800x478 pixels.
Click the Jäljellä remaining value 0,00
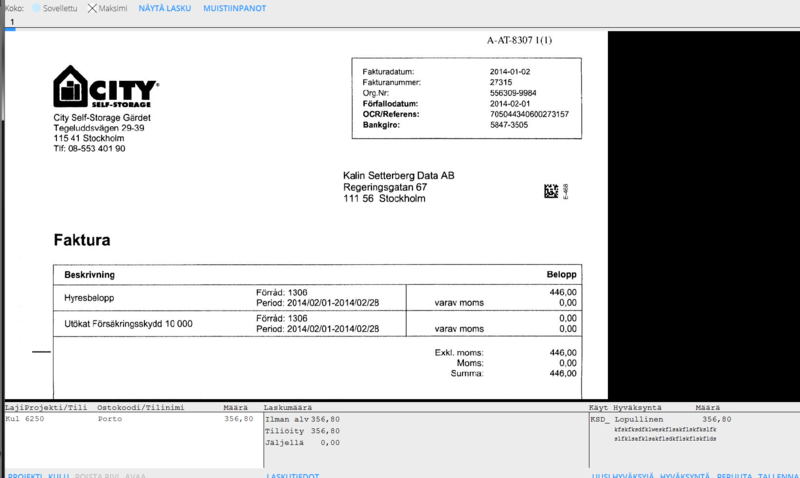click(330, 443)
